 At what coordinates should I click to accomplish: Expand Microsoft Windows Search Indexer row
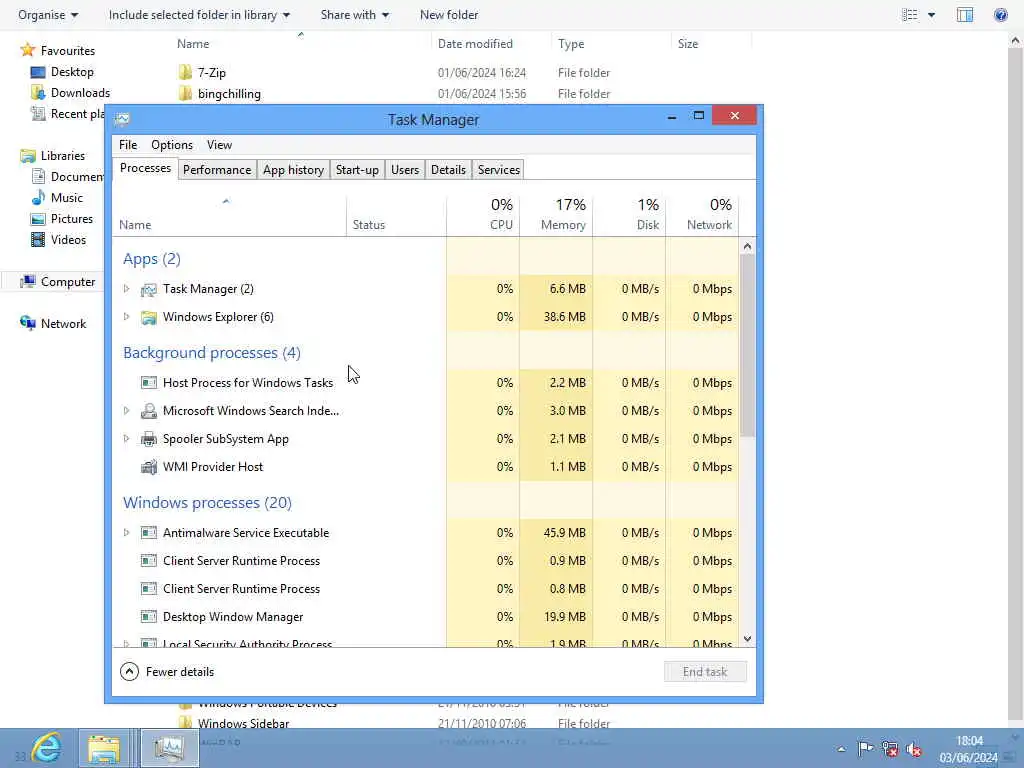click(127, 411)
